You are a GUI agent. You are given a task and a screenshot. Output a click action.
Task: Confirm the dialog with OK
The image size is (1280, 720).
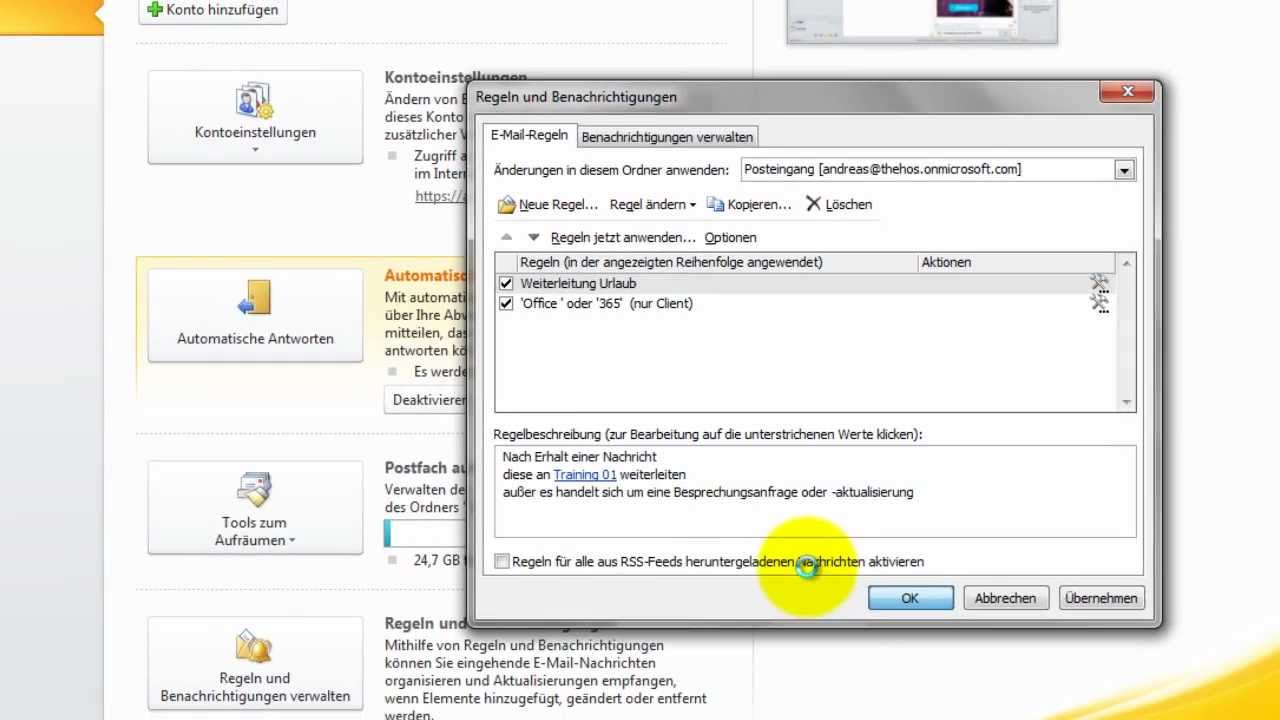coord(910,598)
